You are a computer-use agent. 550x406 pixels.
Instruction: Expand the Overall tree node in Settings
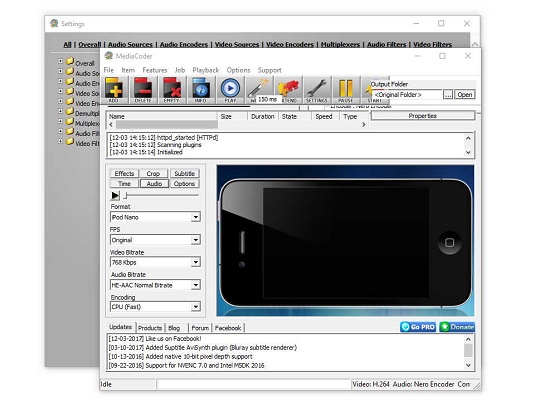click(x=60, y=61)
